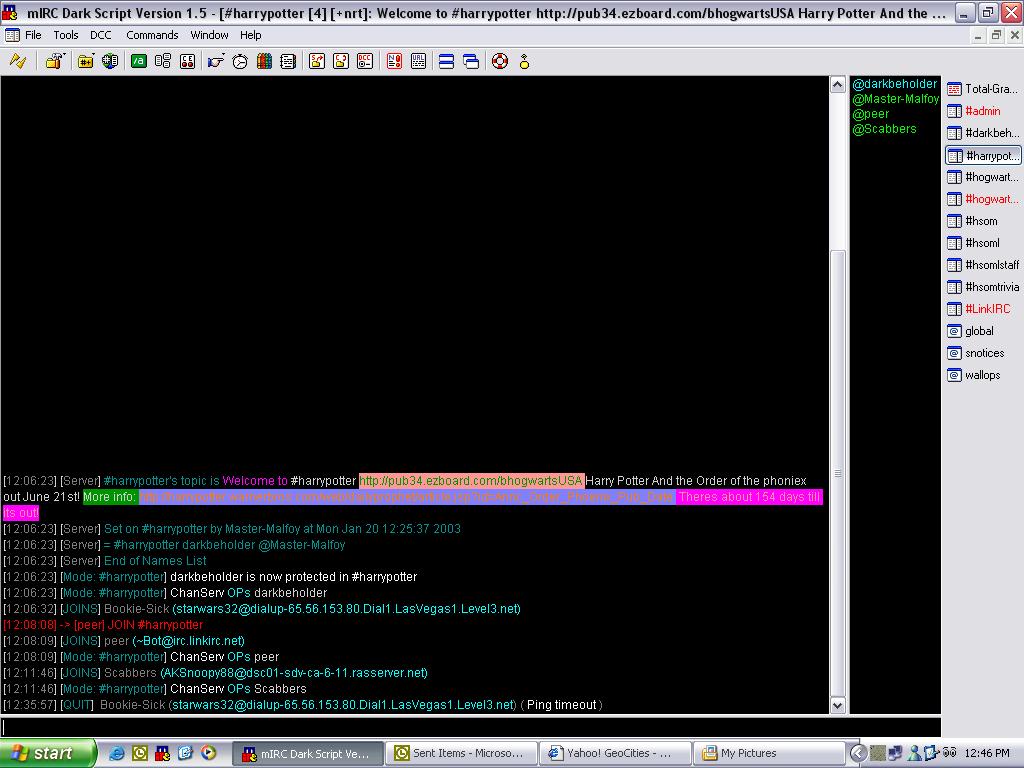Open mIRC Options hammer icon
The height and width of the screenshot is (768, 1024).
pyautogui.click(x=55, y=62)
